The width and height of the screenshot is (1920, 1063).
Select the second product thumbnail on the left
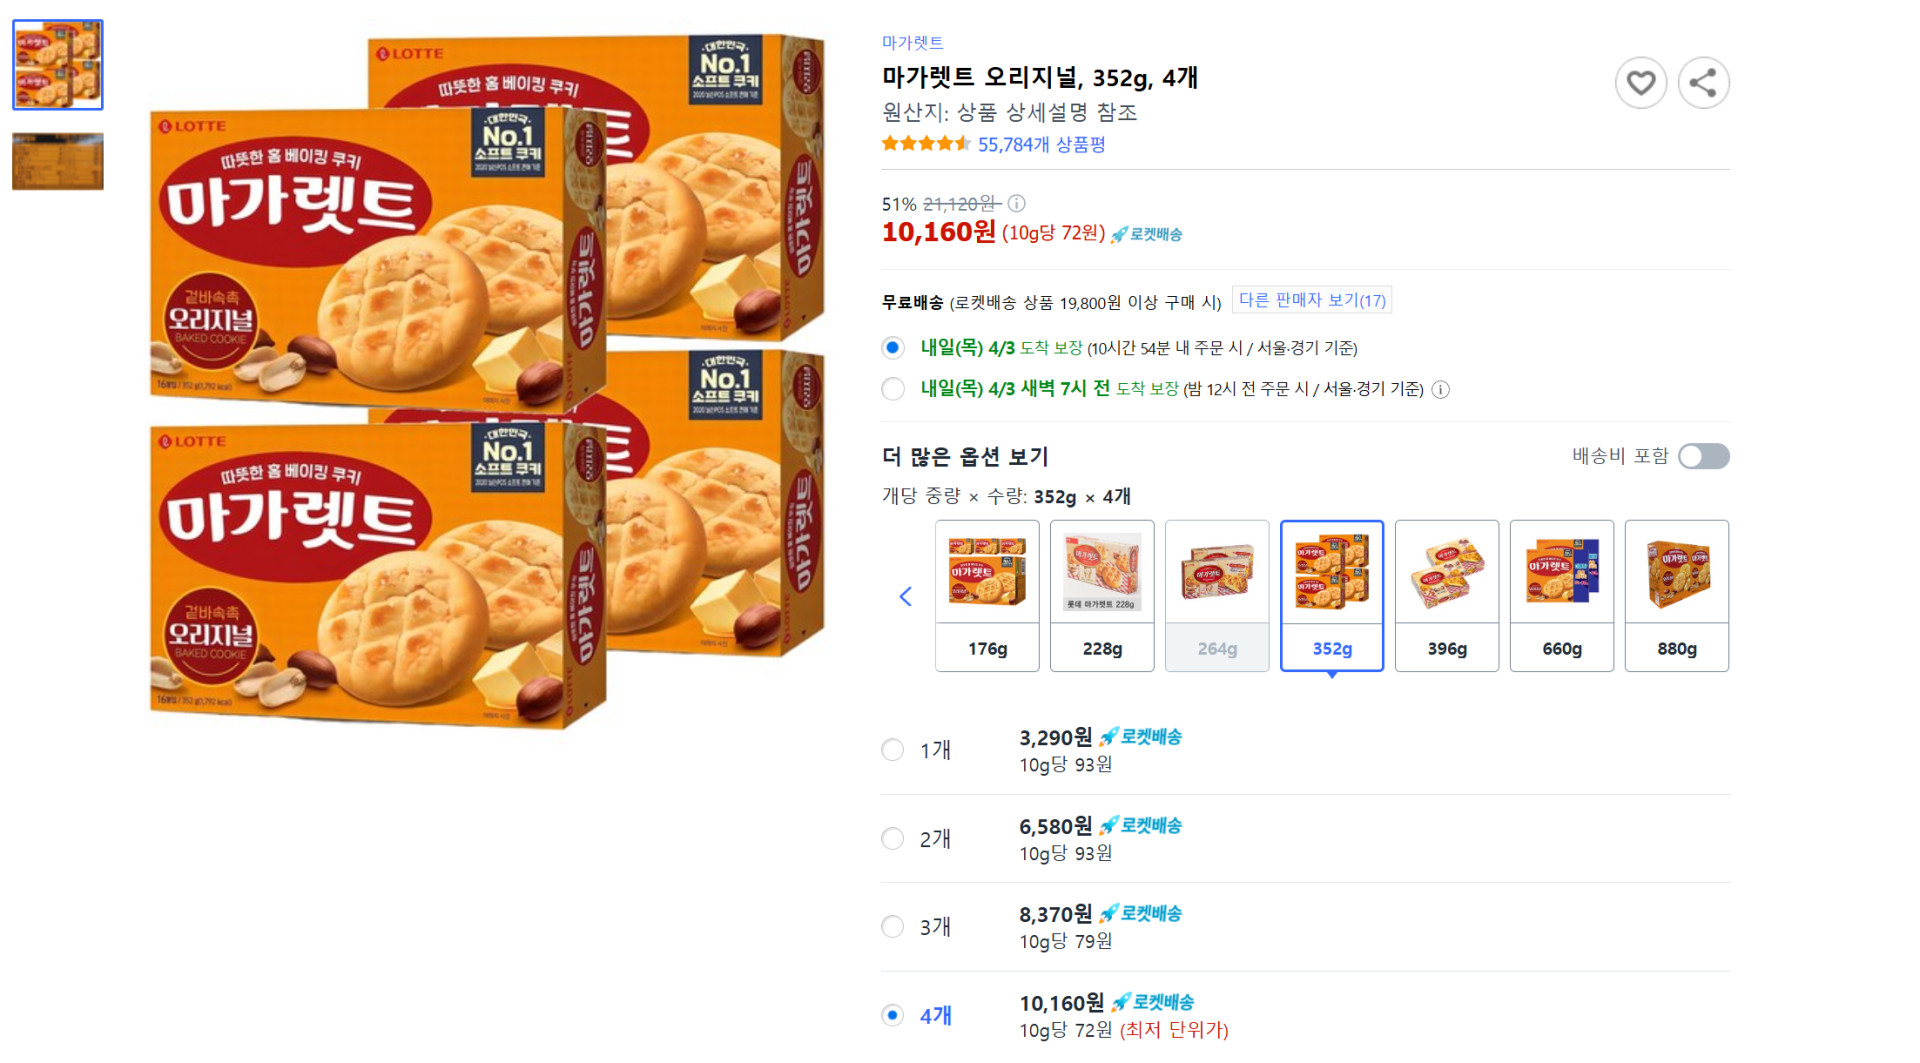pos(57,162)
